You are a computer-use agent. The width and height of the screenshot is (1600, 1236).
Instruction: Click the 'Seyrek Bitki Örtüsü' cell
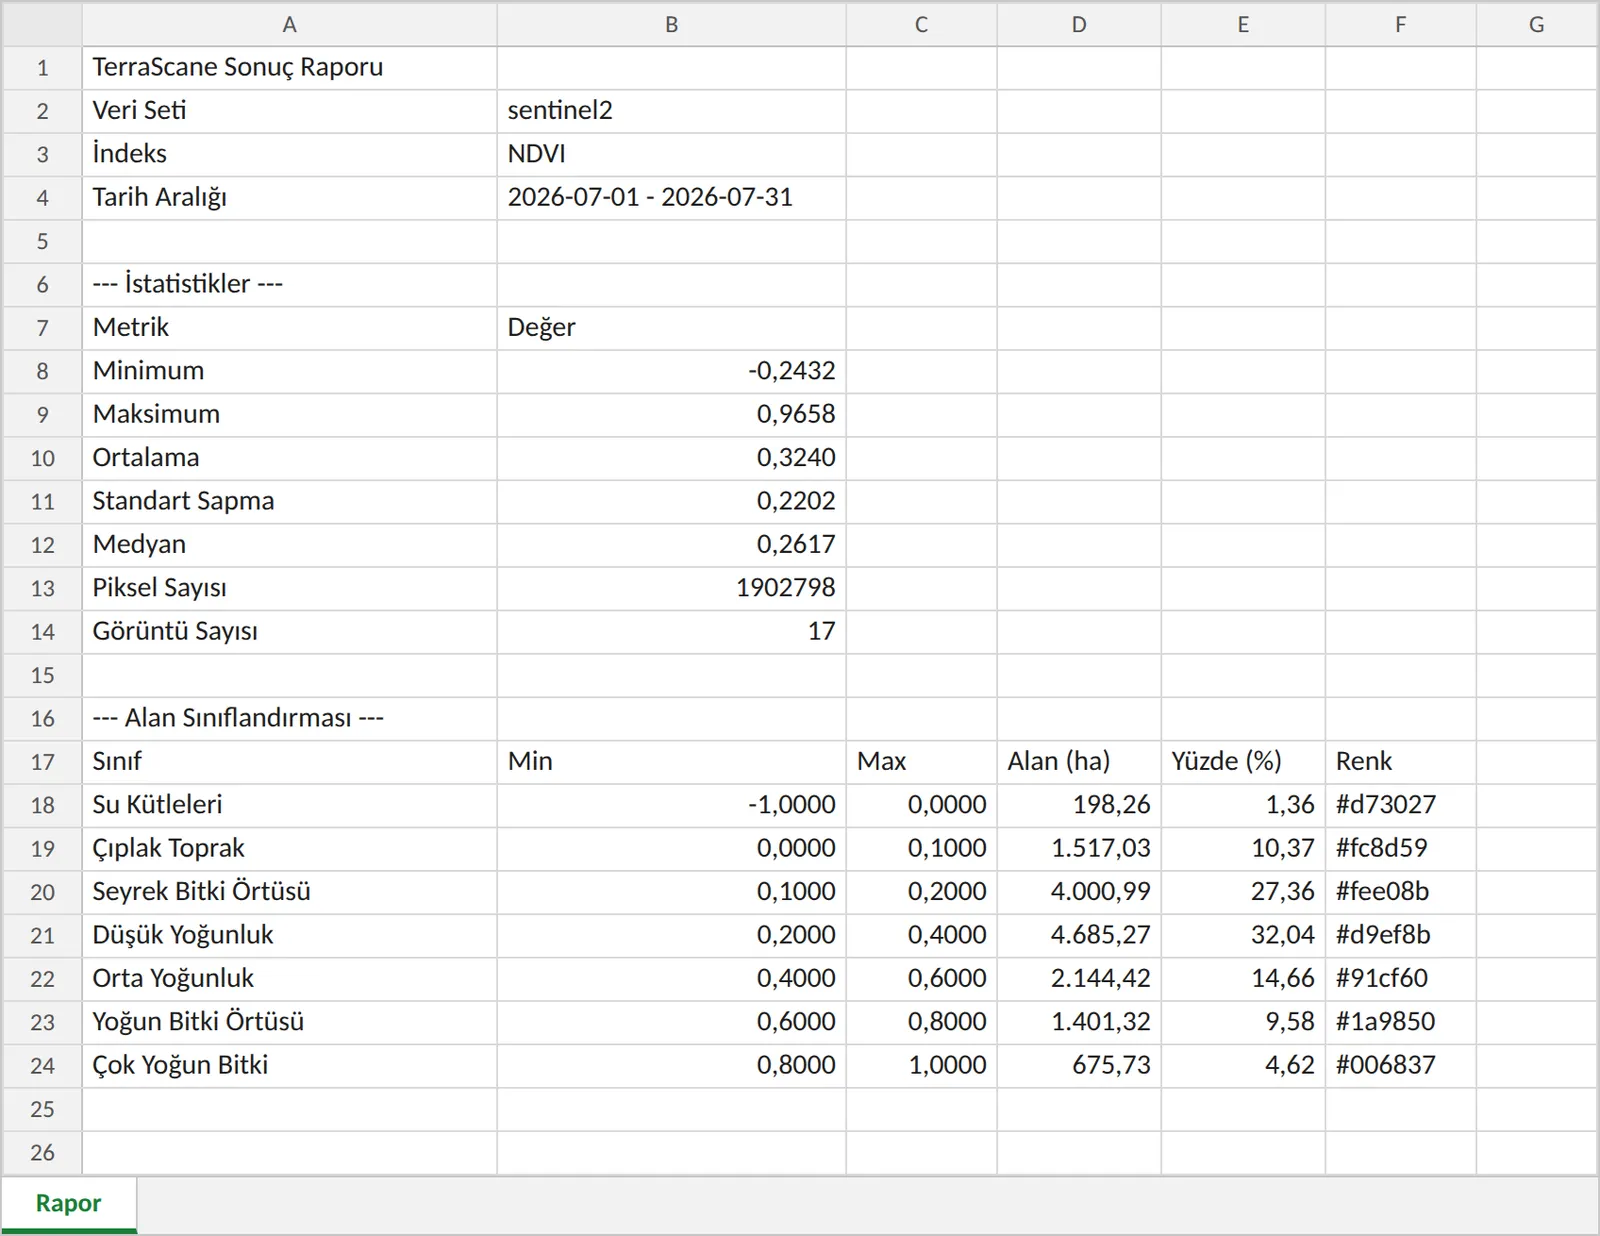click(289, 893)
